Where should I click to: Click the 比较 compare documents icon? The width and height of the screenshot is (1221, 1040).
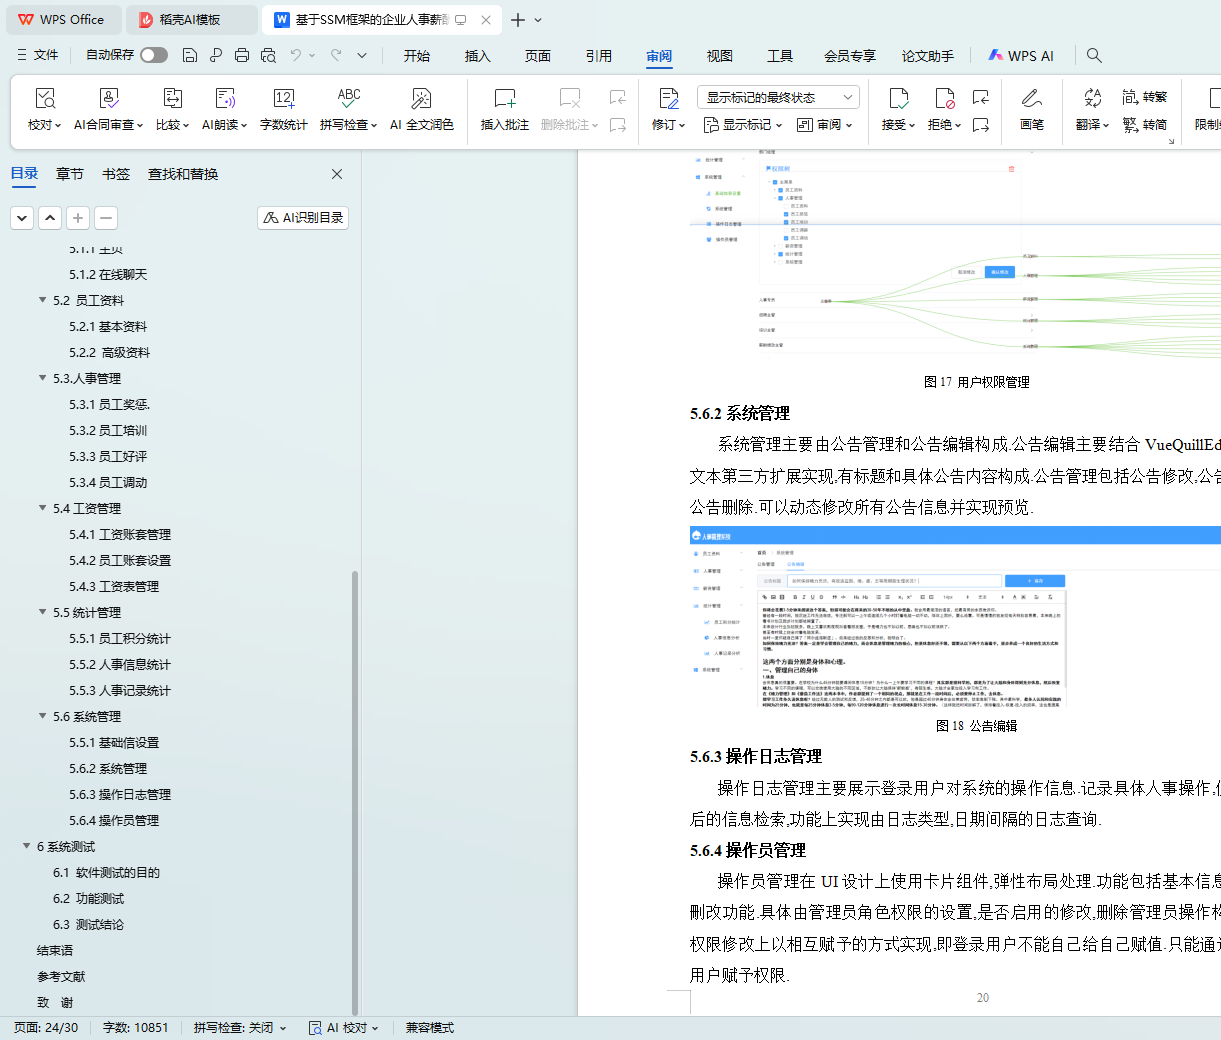172,98
